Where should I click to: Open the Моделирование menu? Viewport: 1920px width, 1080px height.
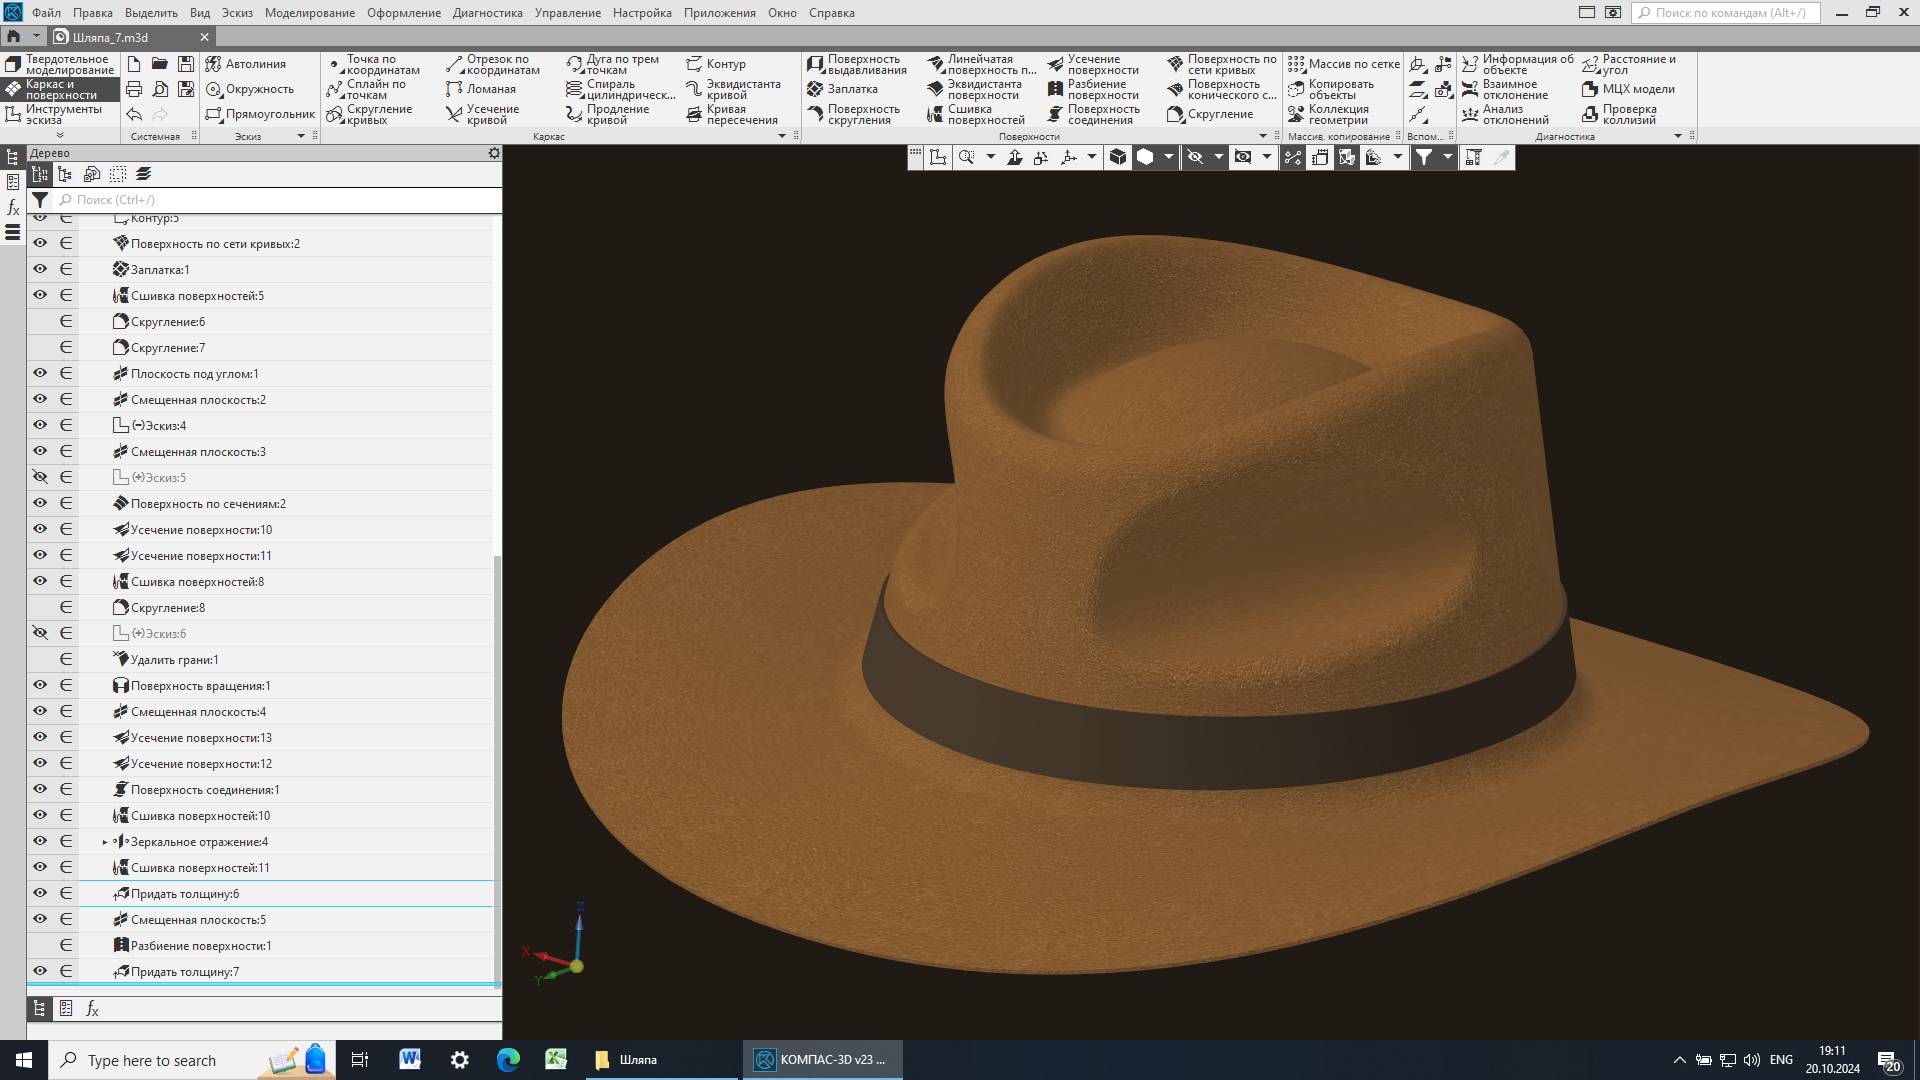[309, 13]
